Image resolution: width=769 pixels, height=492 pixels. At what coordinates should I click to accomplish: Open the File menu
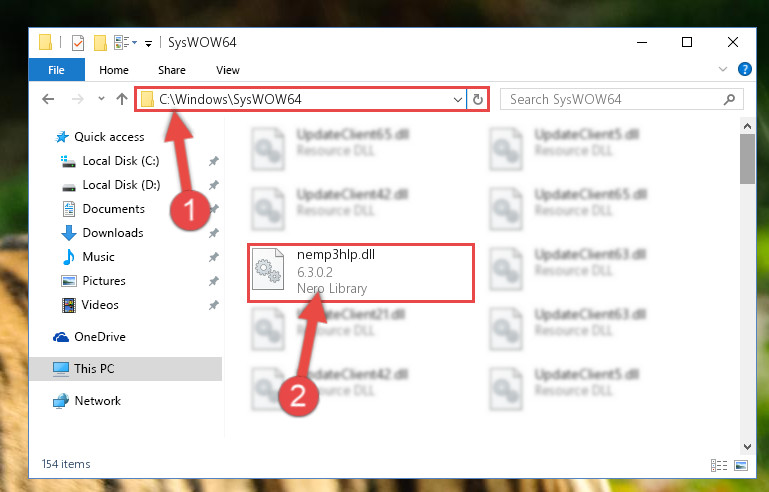point(56,70)
